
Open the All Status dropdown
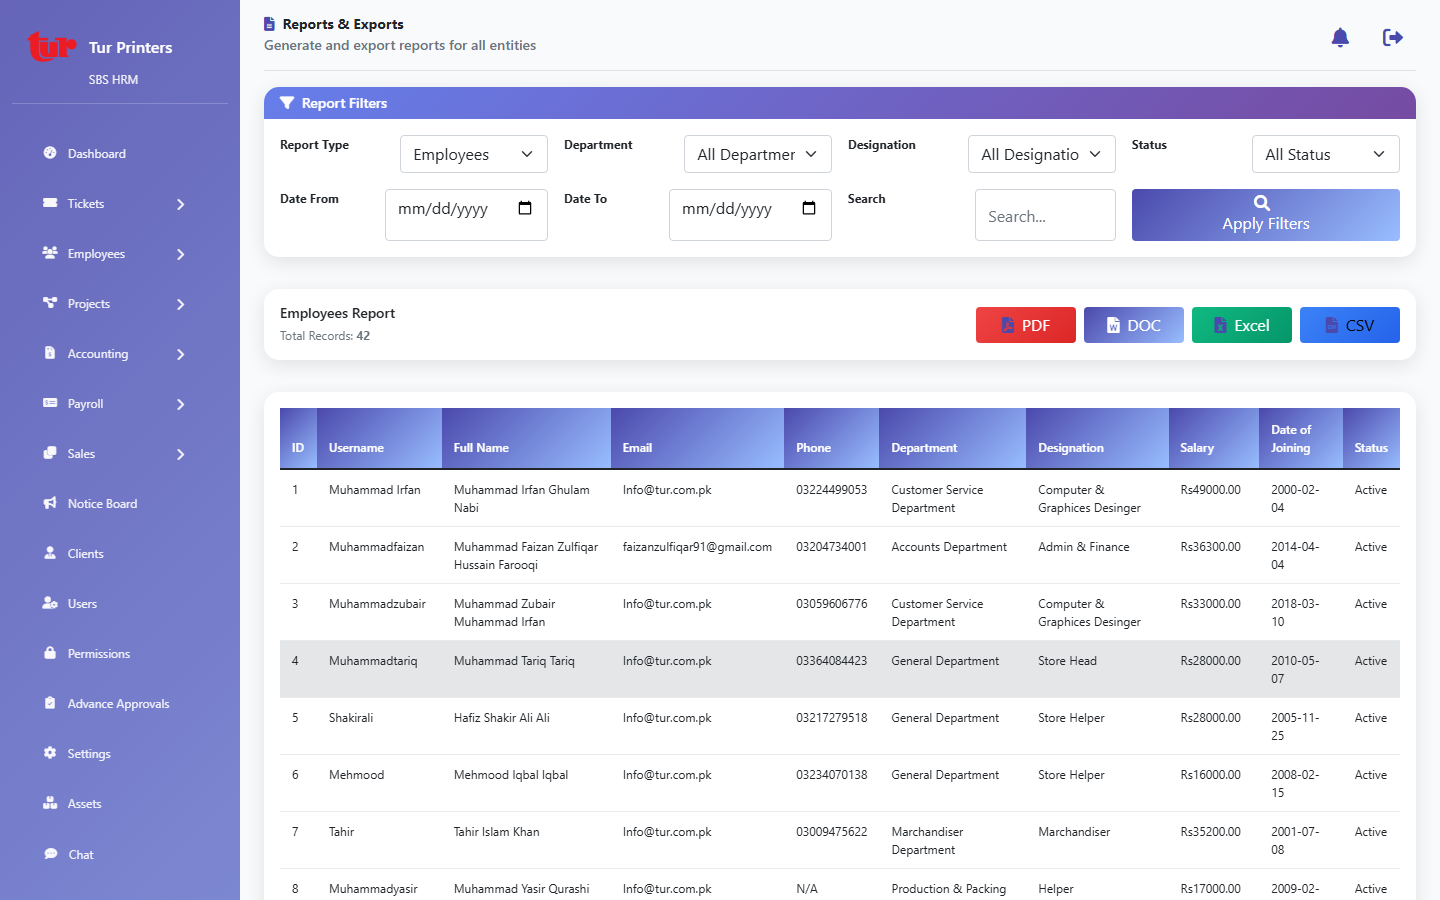[1325, 155]
